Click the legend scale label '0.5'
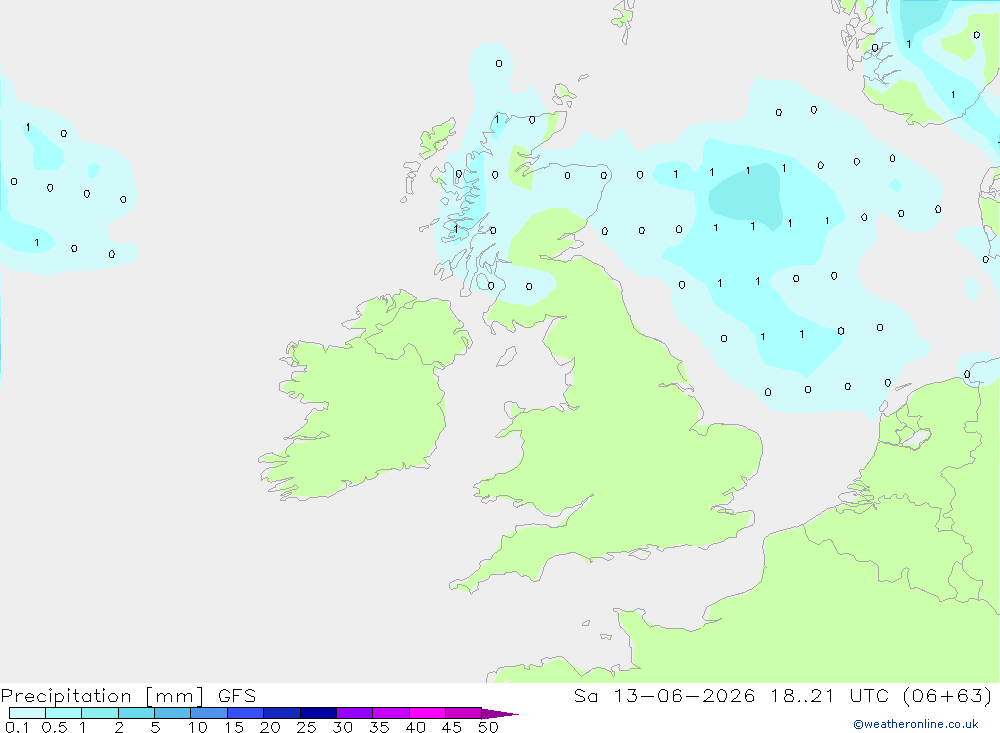Viewport: 1000px width, 733px height. (54, 727)
